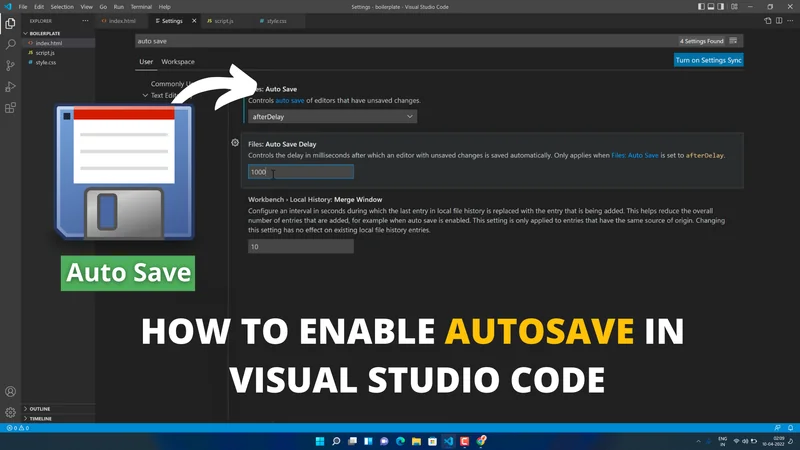The width and height of the screenshot is (800, 450).
Task: Open the Manage gear in activity bar
Action: click(10, 412)
